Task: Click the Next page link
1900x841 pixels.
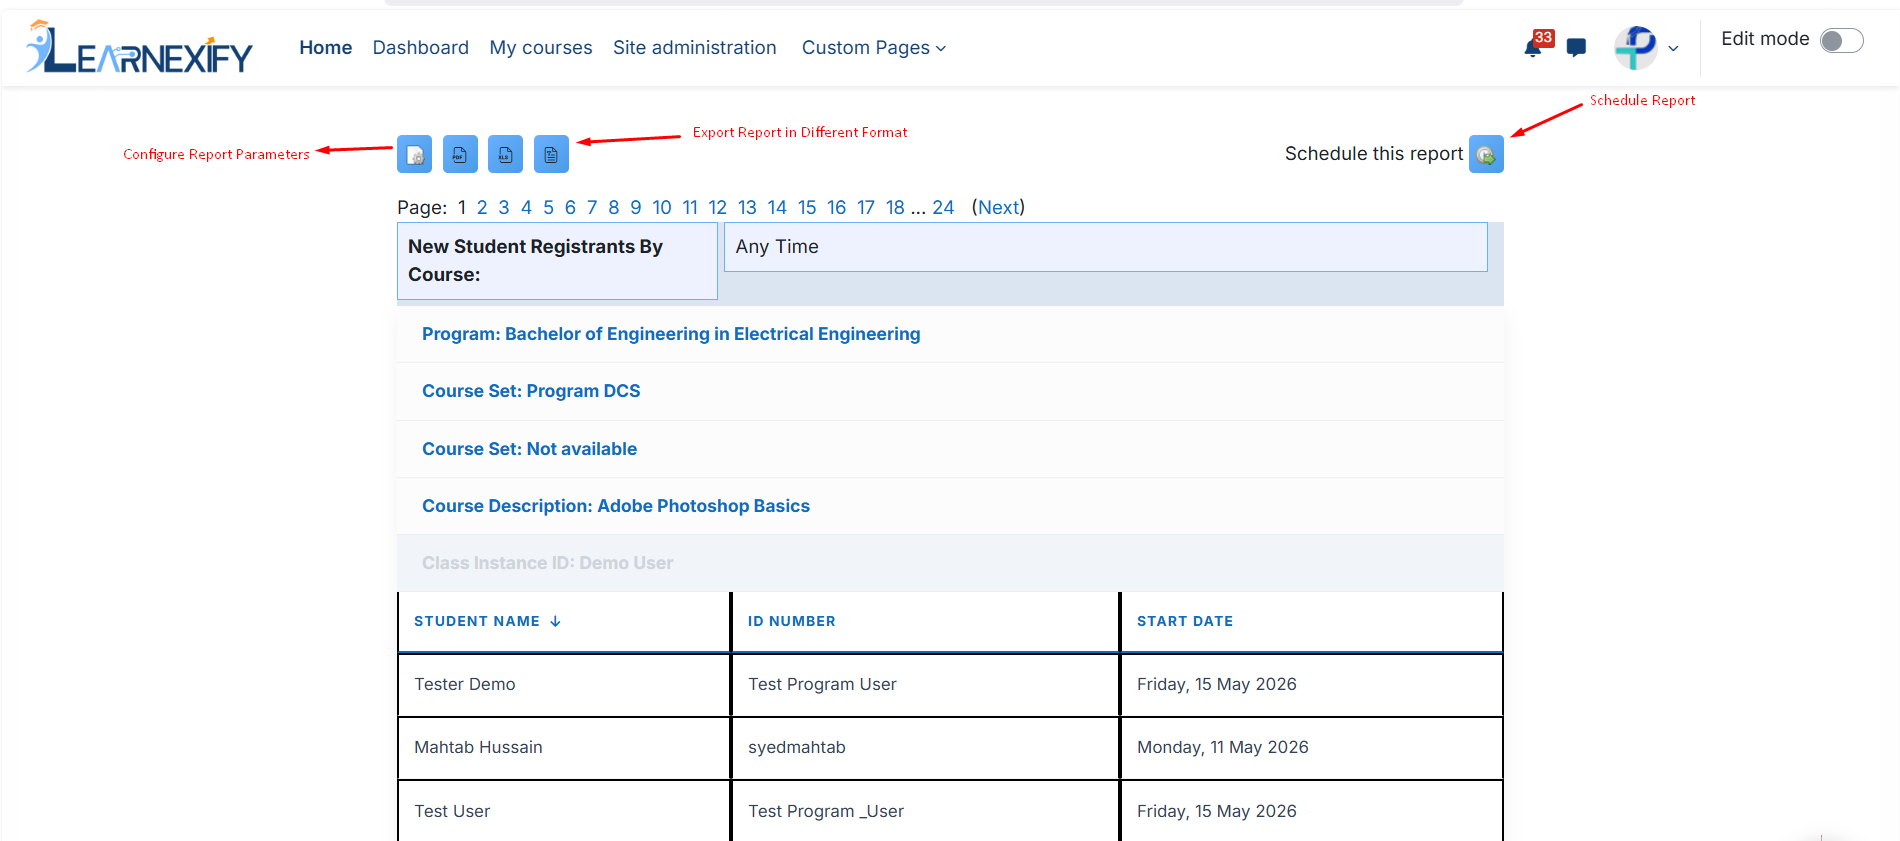Action: pyautogui.click(x=999, y=207)
